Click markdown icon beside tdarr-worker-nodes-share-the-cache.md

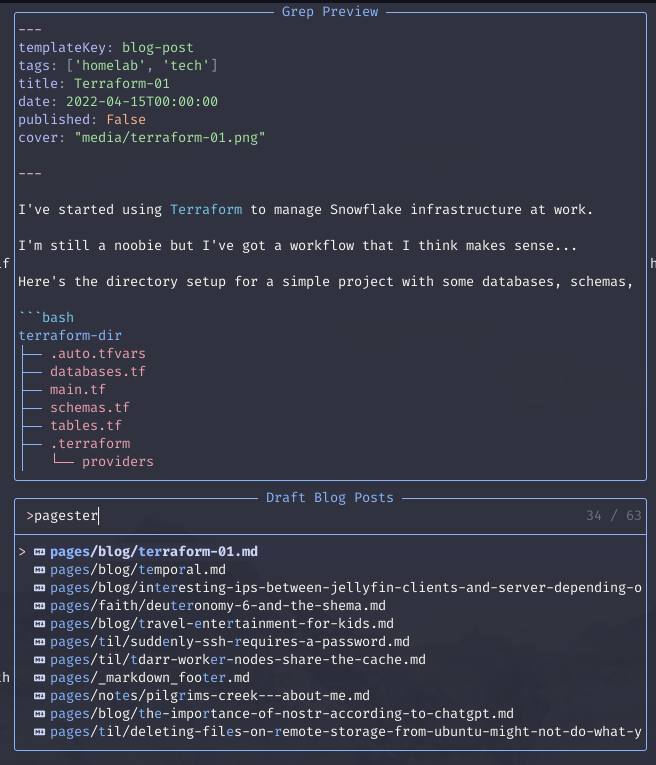point(39,660)
